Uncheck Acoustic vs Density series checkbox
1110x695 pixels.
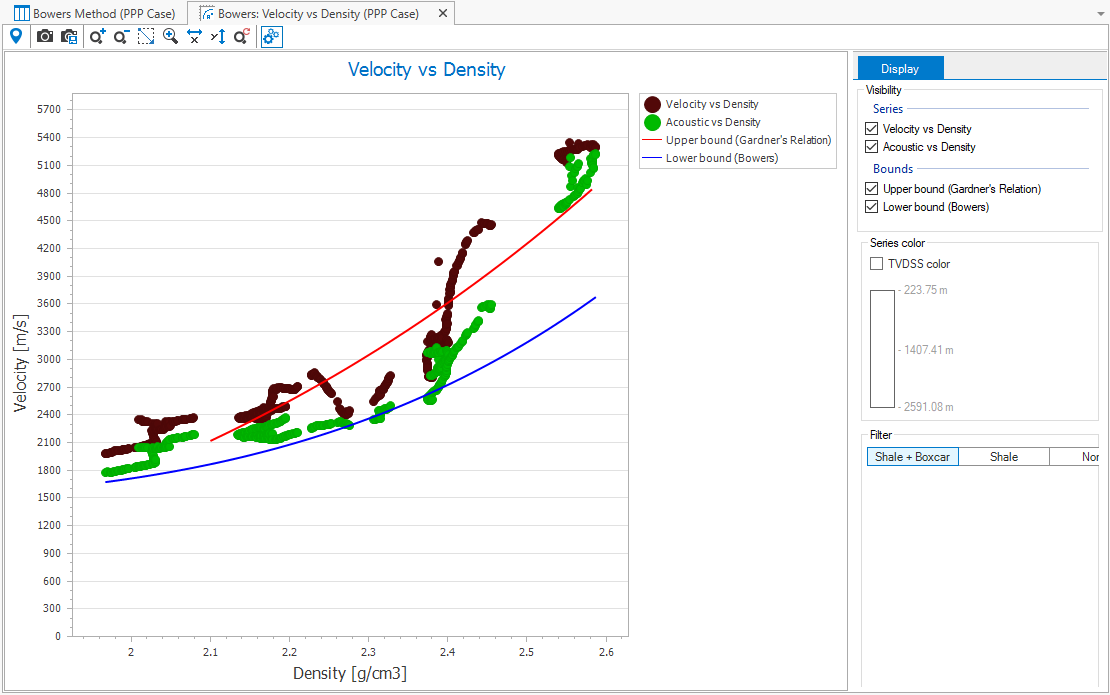(x=872, y=147)
